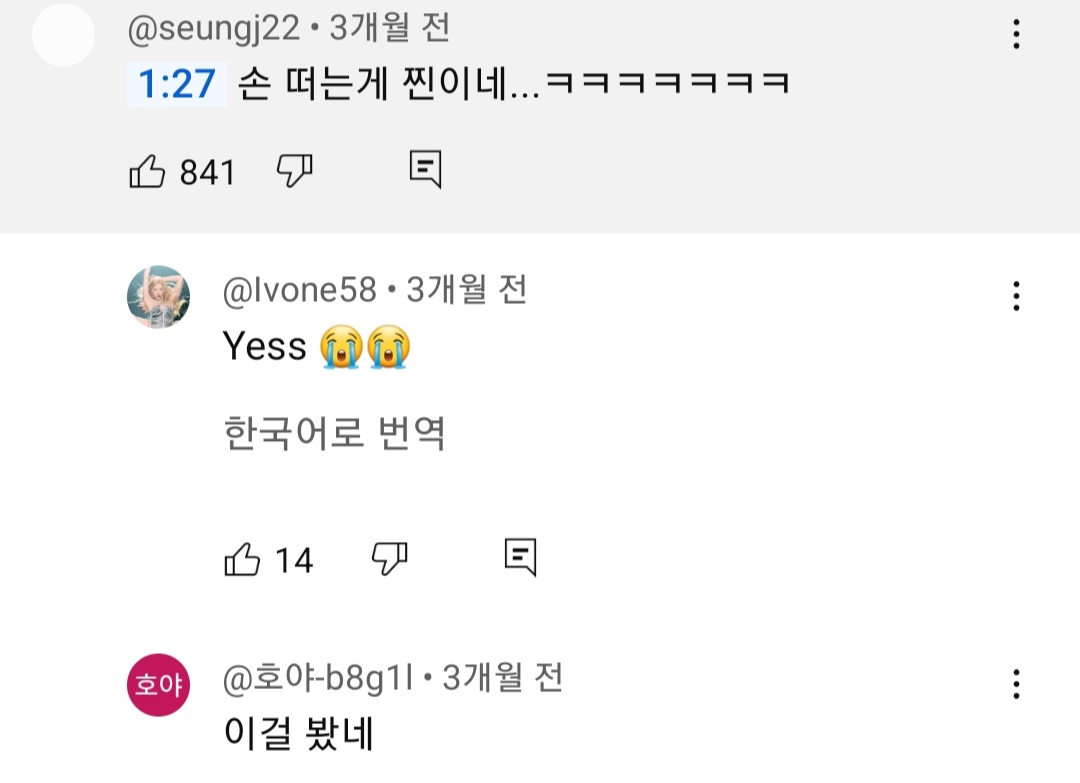Viewport: 1080px width, 783px height.
Task: Like the @seungj22 comment
Action: 148,172
